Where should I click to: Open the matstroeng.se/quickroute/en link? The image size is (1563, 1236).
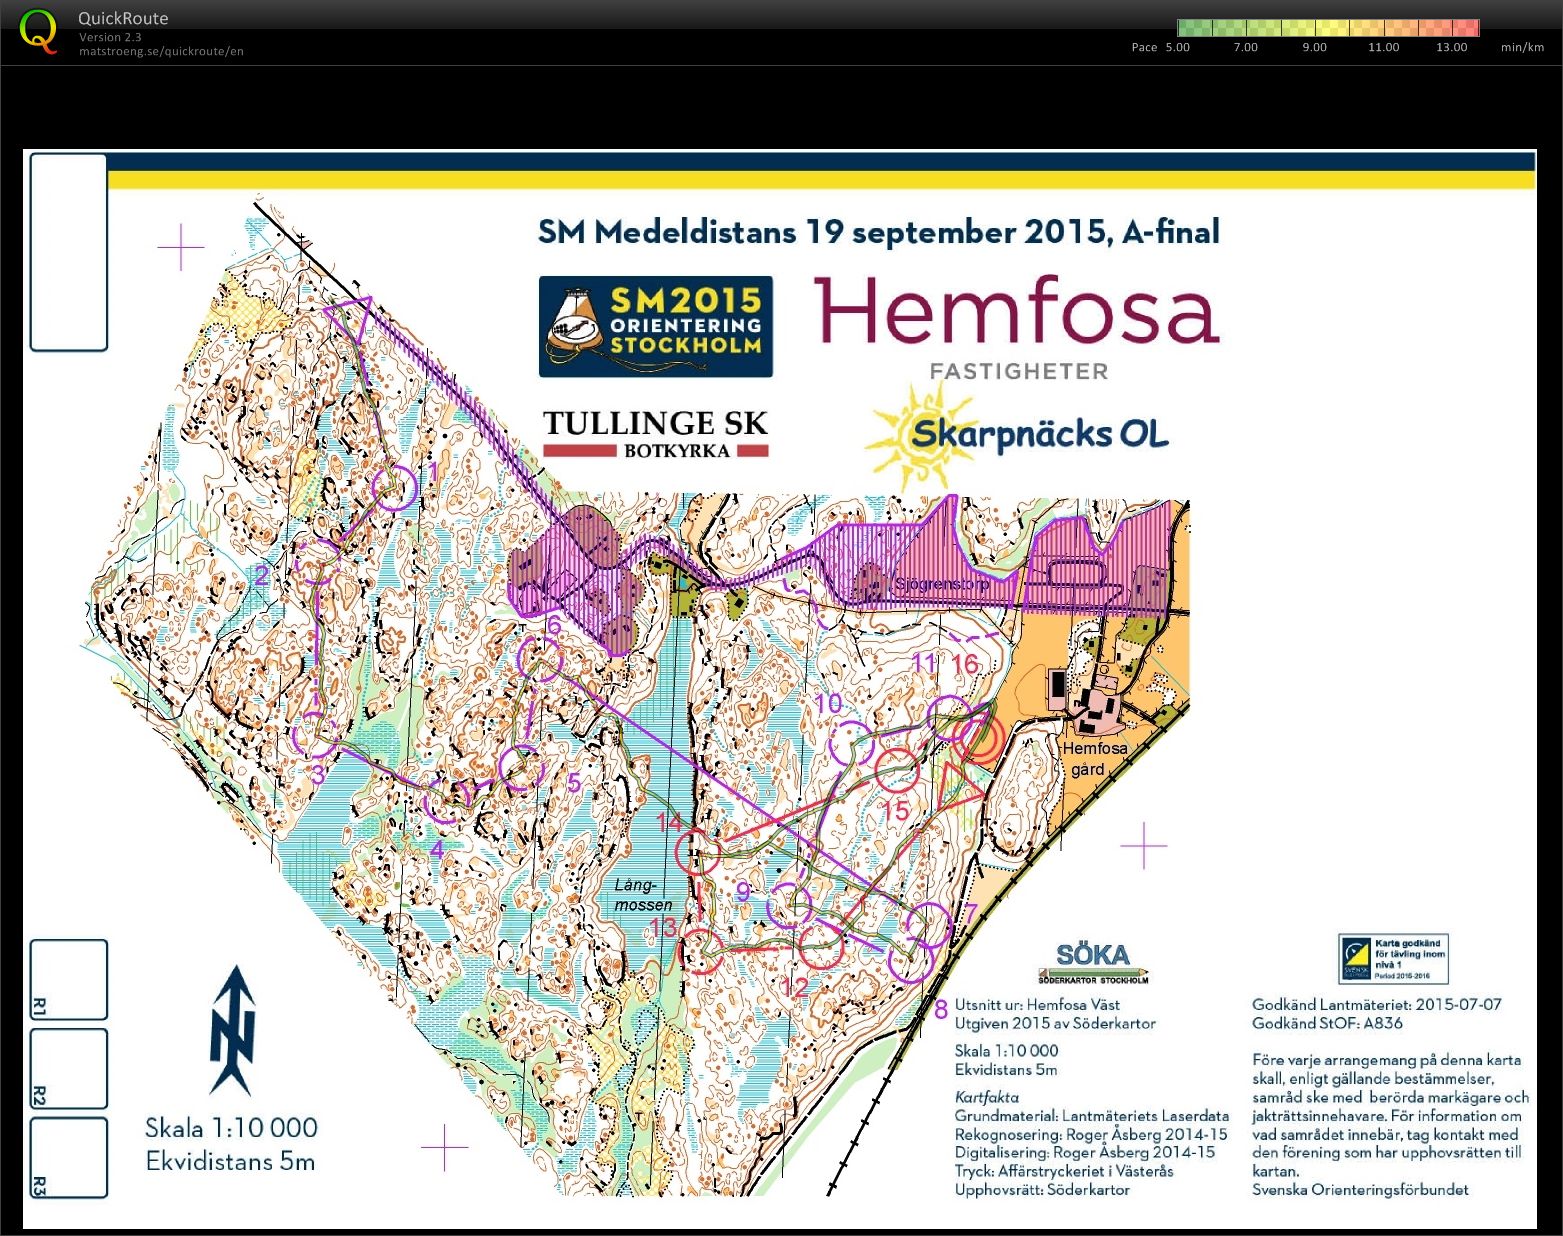[161, 51]
